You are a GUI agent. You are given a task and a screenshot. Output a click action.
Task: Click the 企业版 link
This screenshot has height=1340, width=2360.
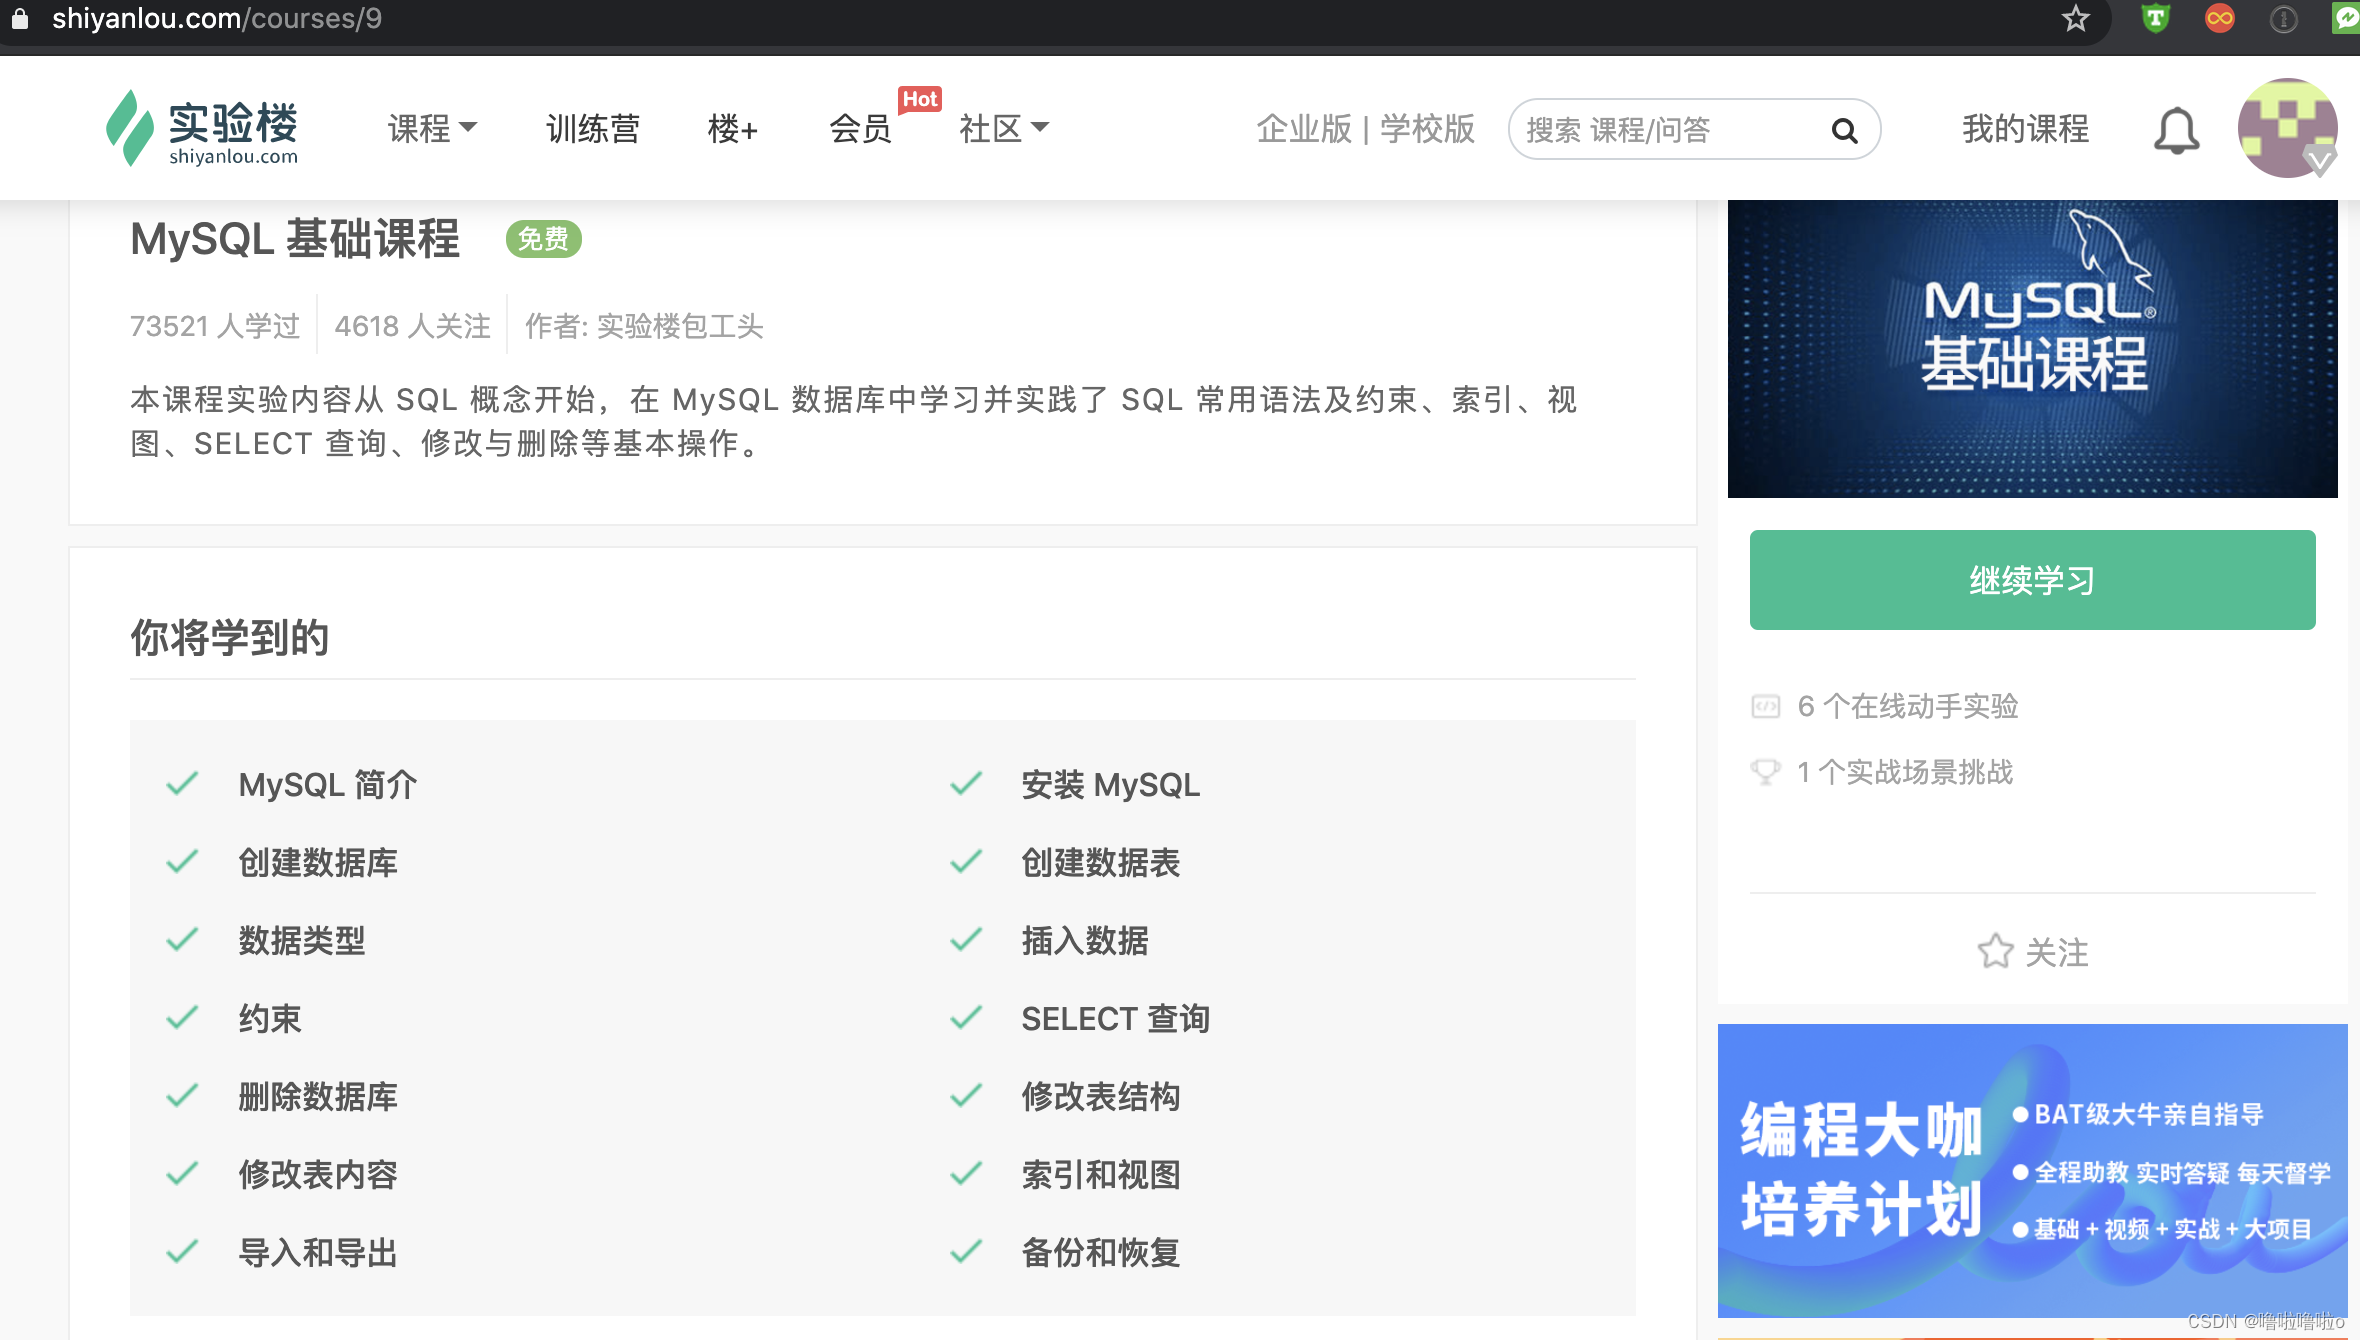(x=1304, y=129)
